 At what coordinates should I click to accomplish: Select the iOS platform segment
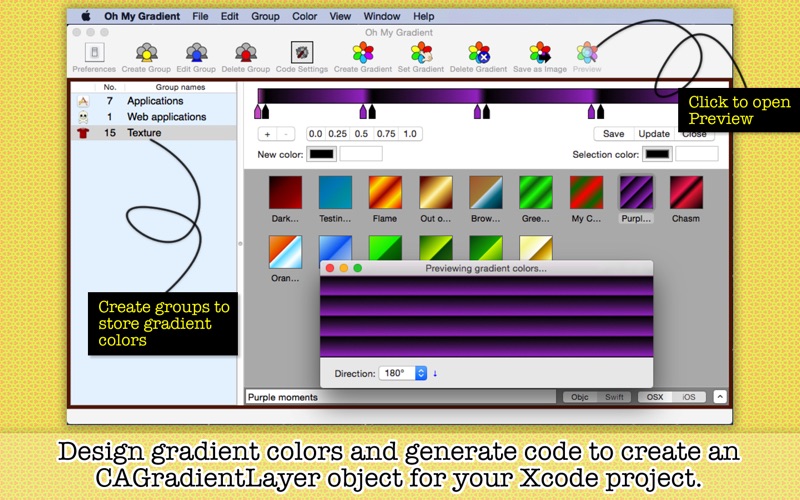pos(689,397)
